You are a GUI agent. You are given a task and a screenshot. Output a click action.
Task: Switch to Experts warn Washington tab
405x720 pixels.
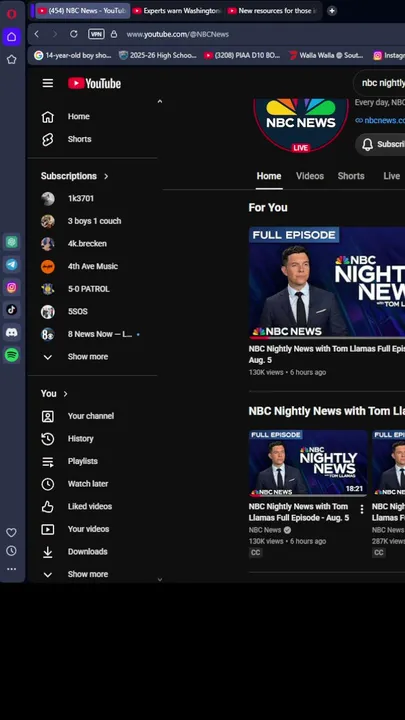(x=178, y=11)
